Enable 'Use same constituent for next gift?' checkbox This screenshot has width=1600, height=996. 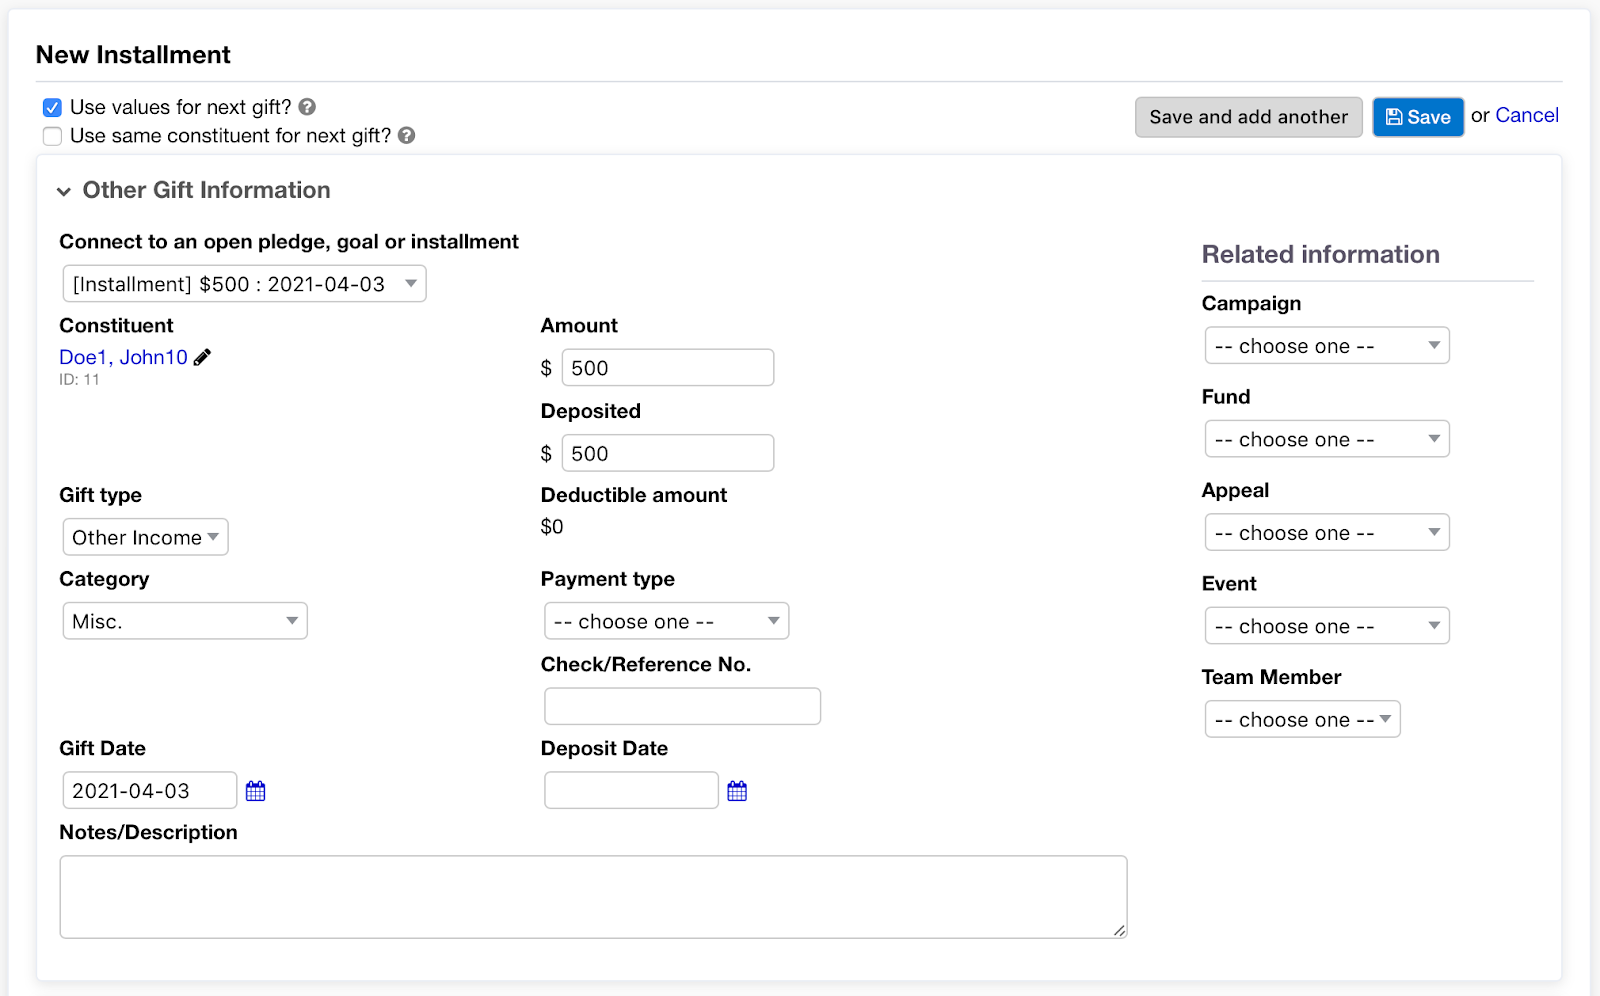53,136
